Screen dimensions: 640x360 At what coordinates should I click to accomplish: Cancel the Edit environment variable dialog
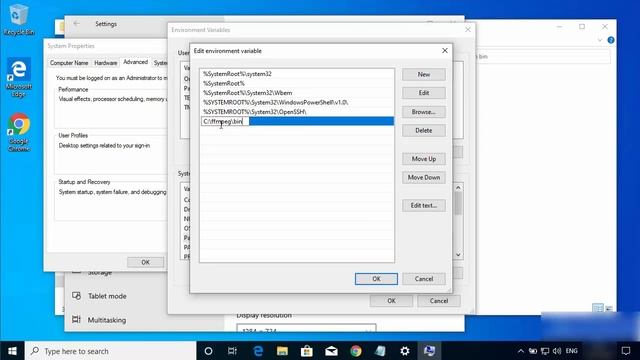click(424, 279)
